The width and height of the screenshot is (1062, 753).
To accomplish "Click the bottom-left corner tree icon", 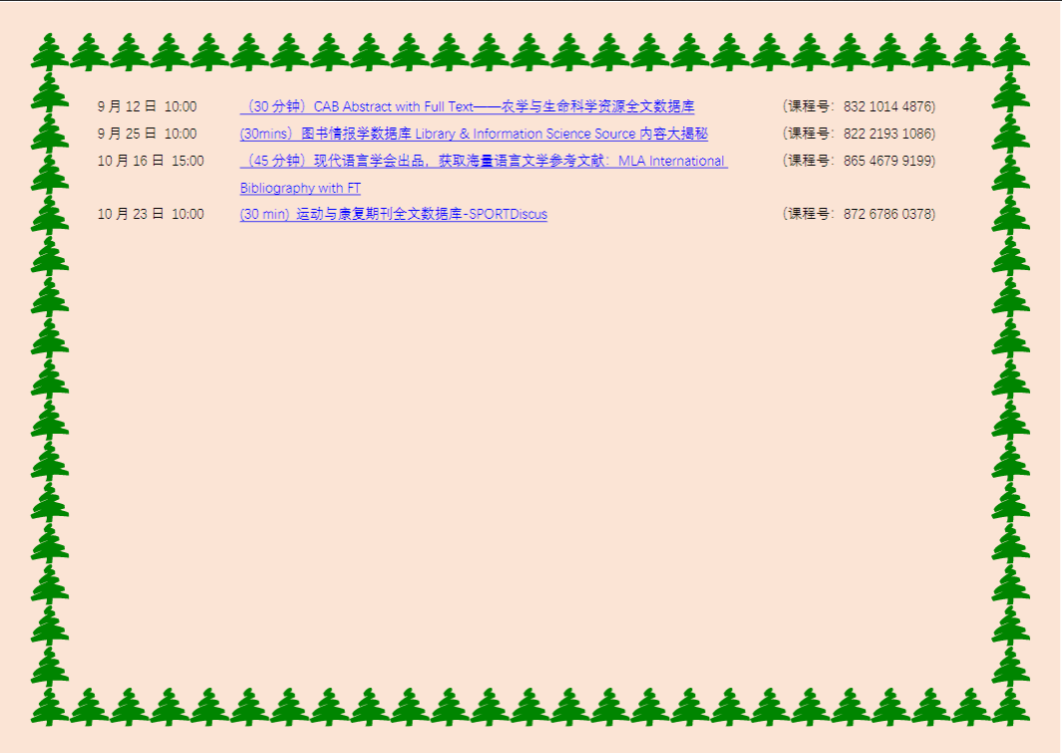I will pyautogui.click(x=49, y=706).
